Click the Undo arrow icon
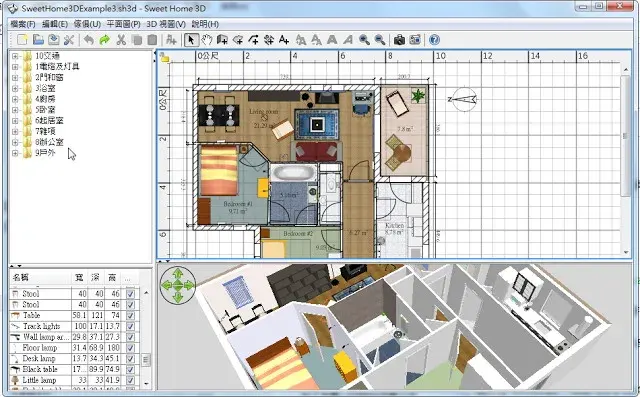This screenshot has height=397, width=640. coord(89,40)
